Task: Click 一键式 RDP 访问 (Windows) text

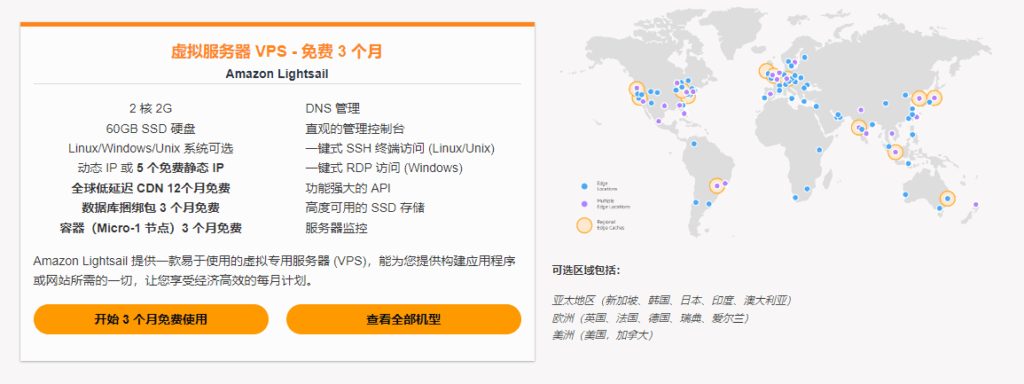Action: pos(384,168)
